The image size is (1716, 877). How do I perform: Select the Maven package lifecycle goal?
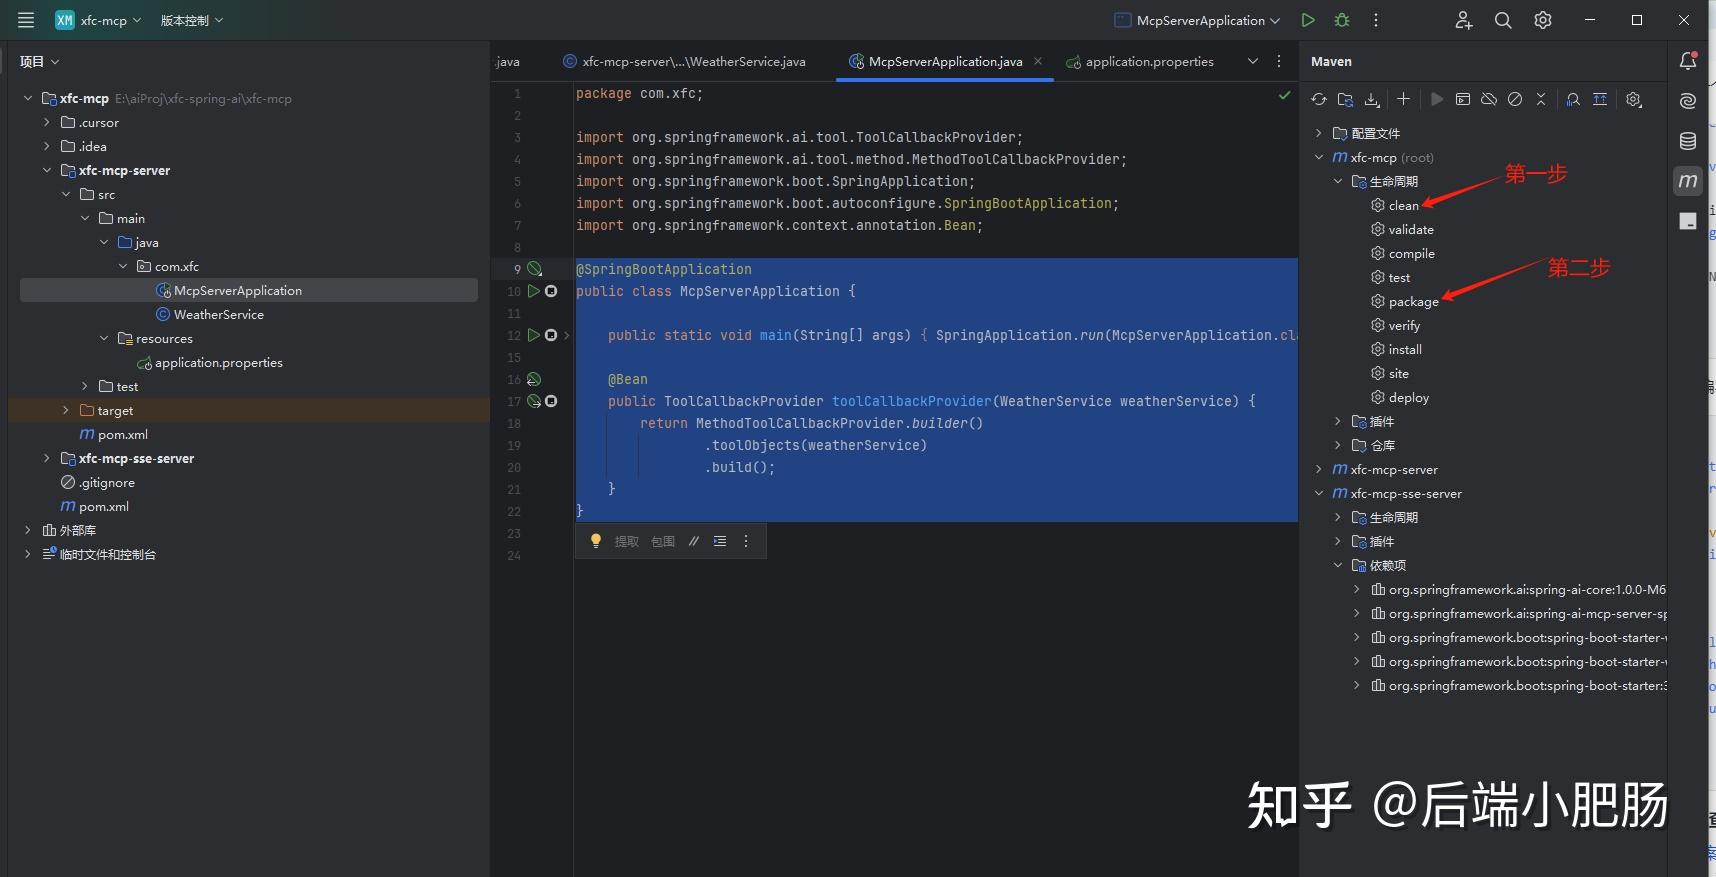[x=1413, y=301]
